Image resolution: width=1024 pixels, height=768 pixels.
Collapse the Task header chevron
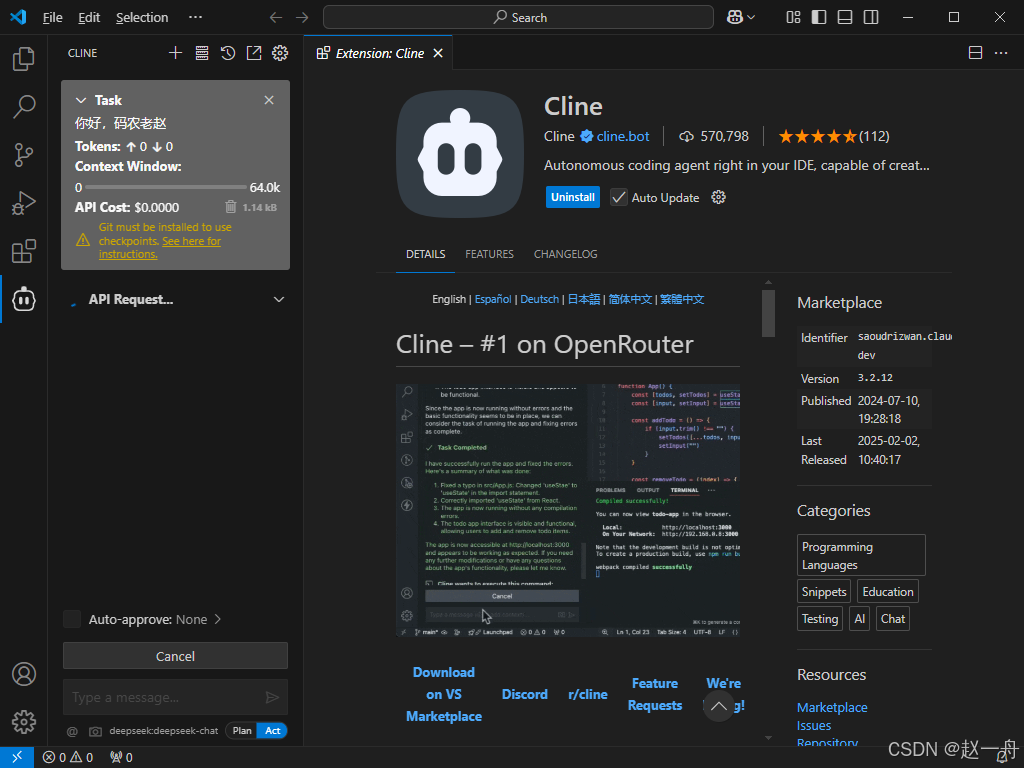click(x=81, y=100)
